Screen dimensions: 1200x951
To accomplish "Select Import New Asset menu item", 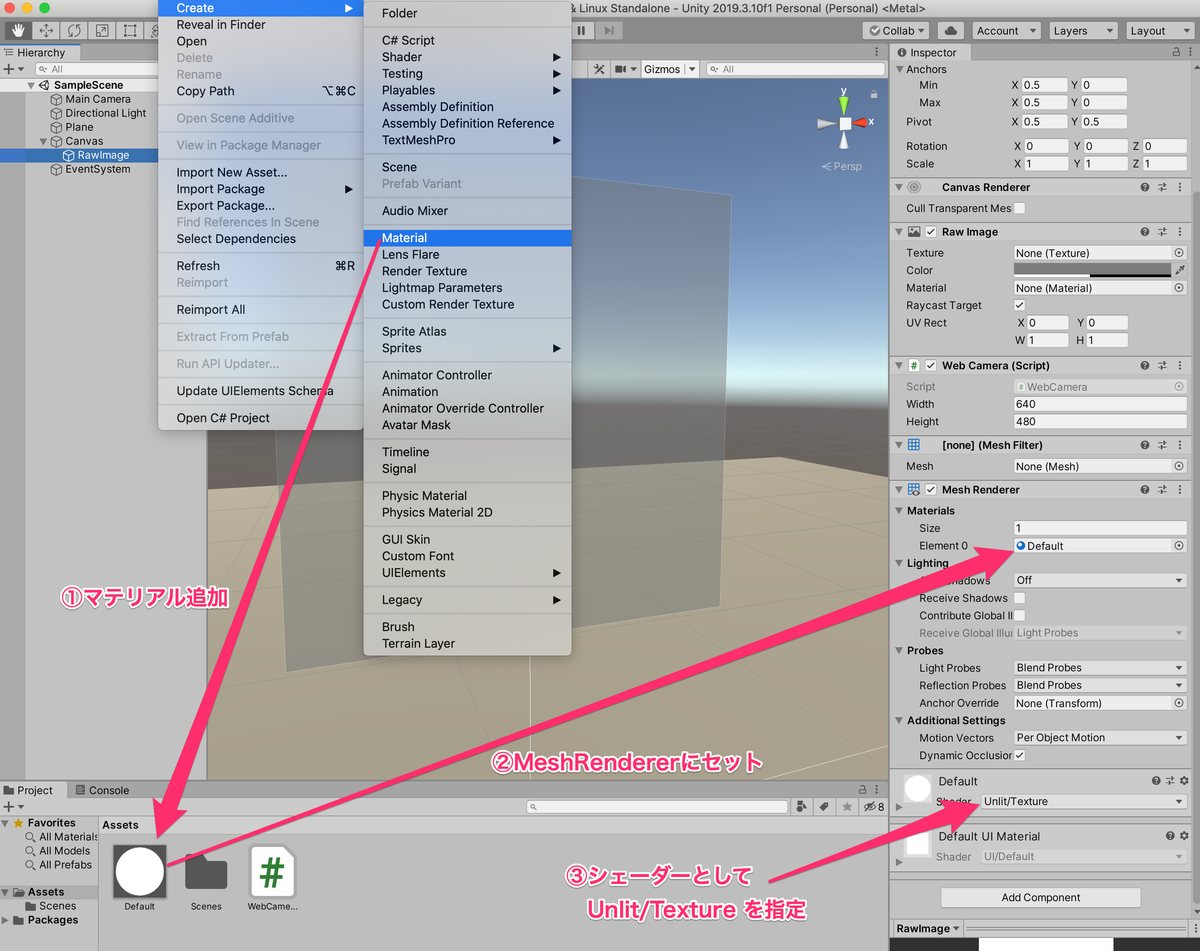I will coord(260,172).
